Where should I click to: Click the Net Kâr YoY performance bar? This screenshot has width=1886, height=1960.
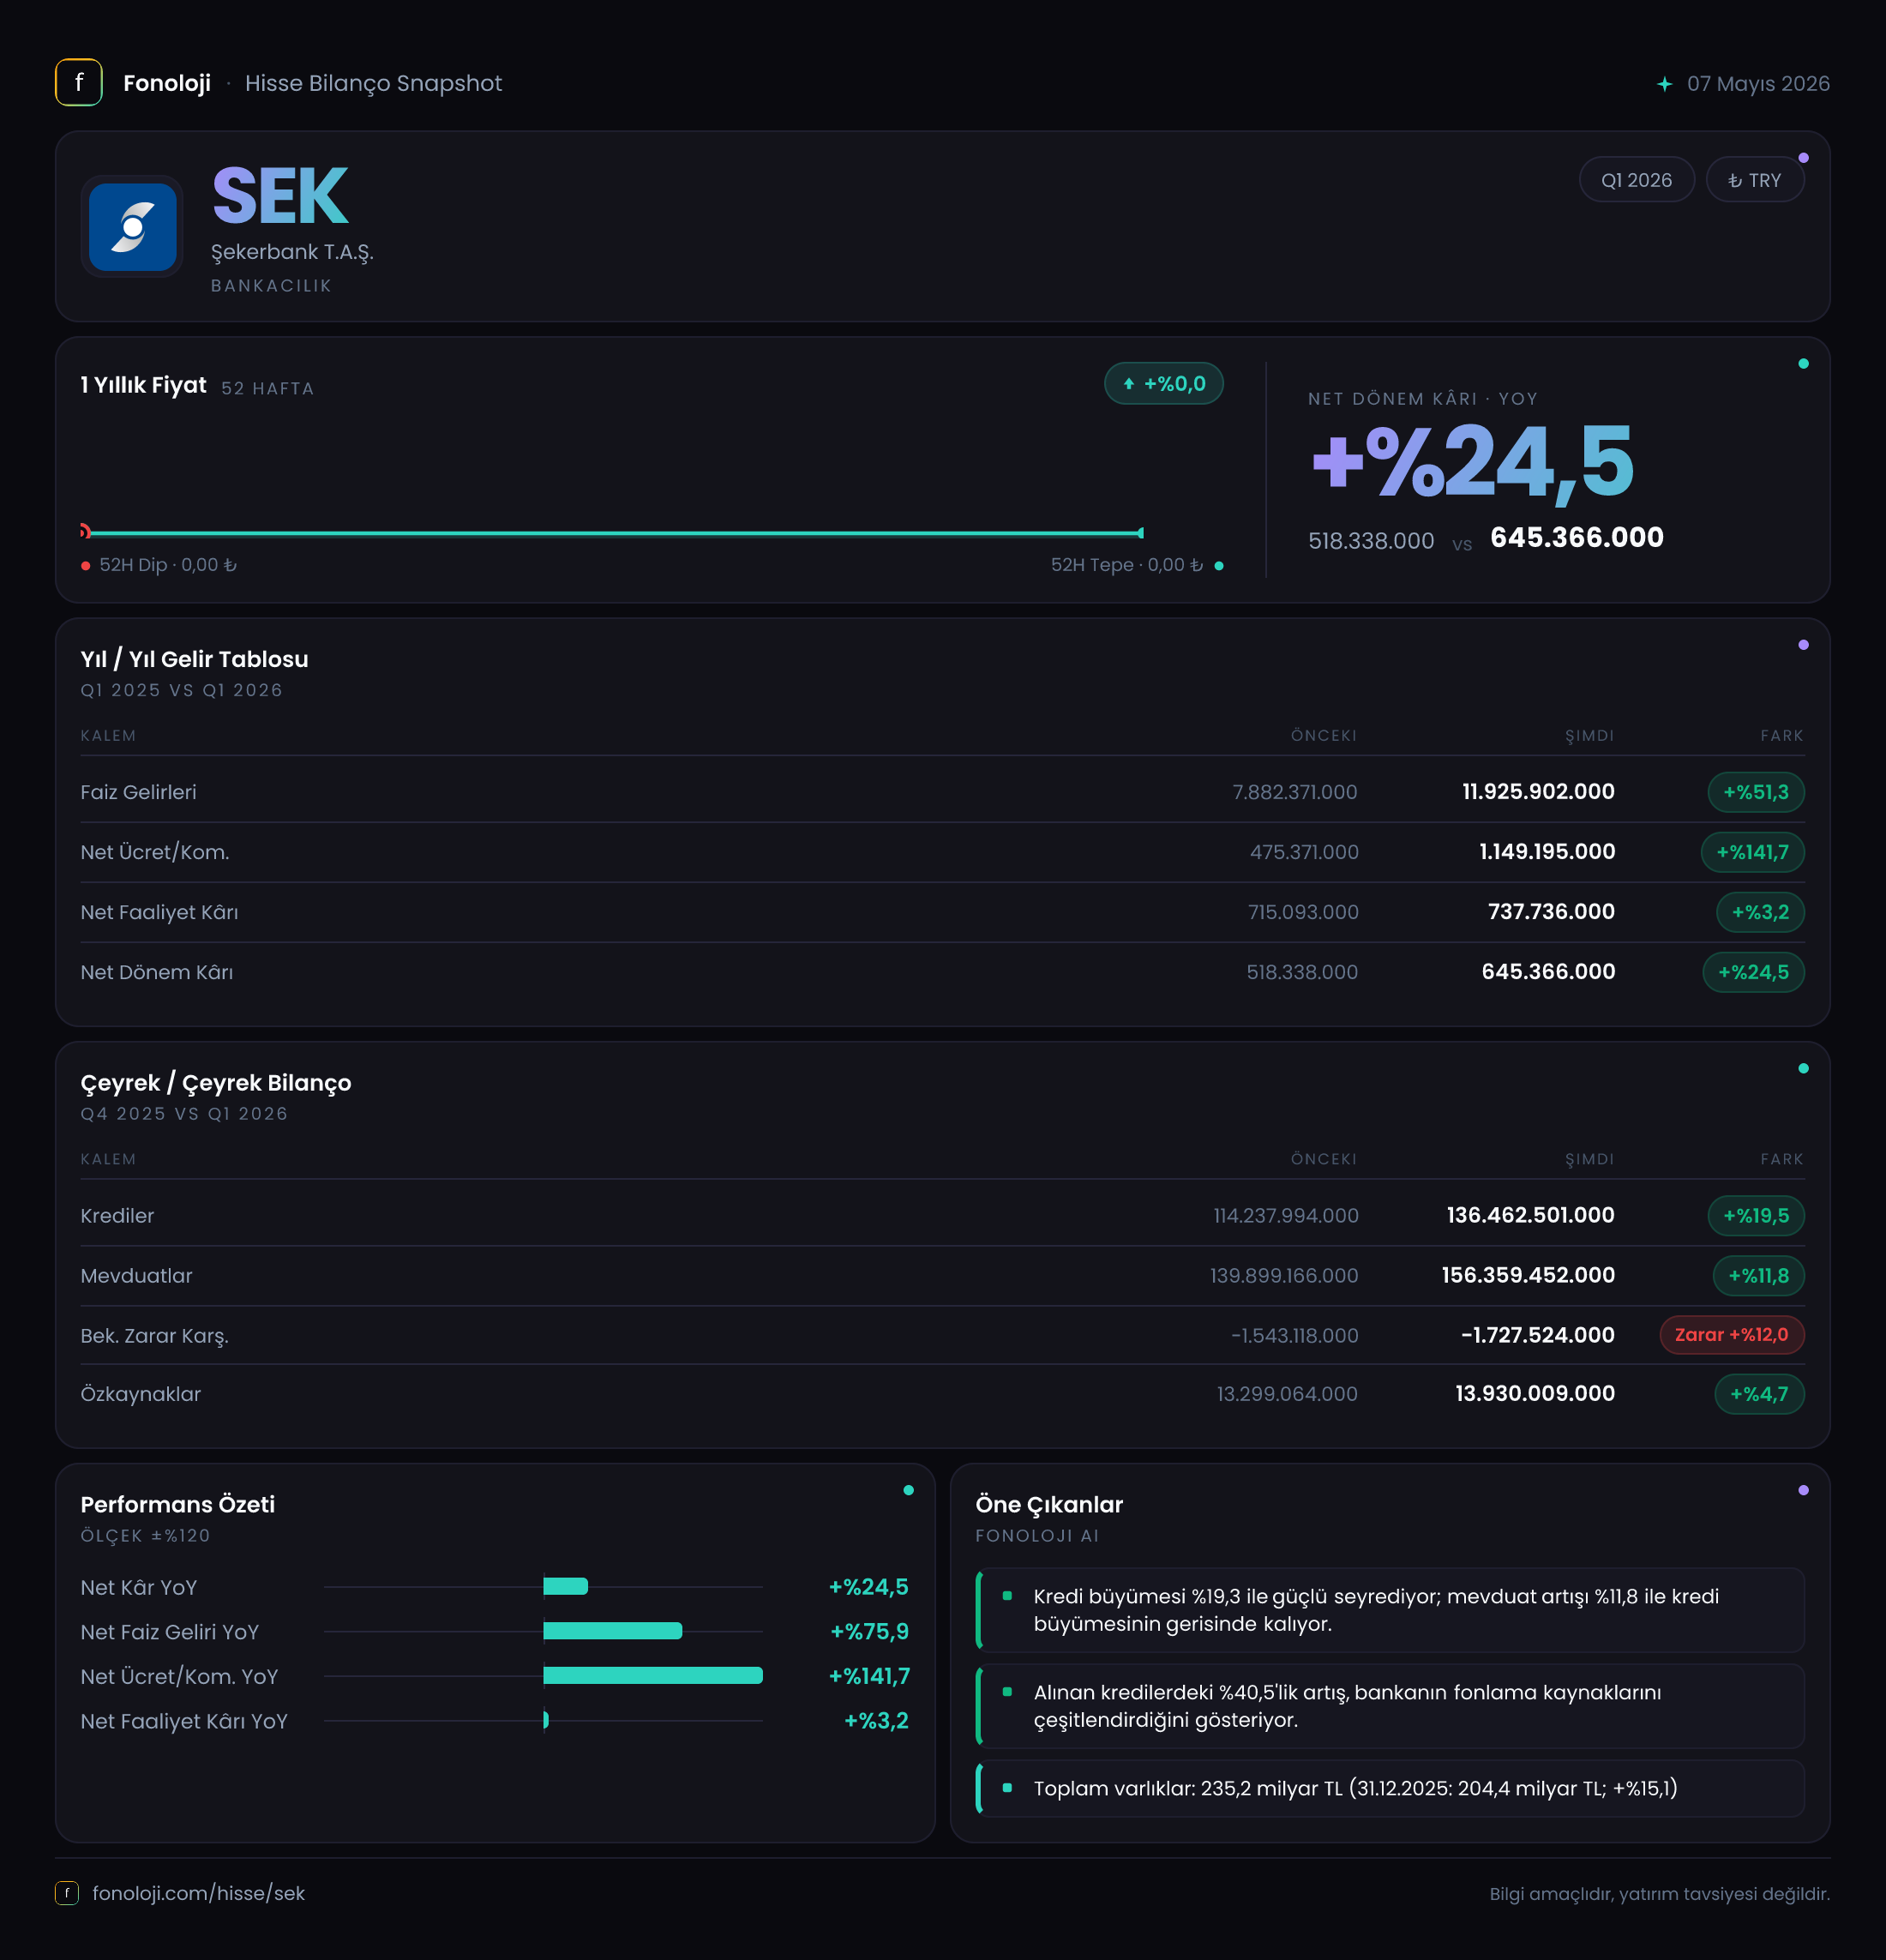[565, 1587]
